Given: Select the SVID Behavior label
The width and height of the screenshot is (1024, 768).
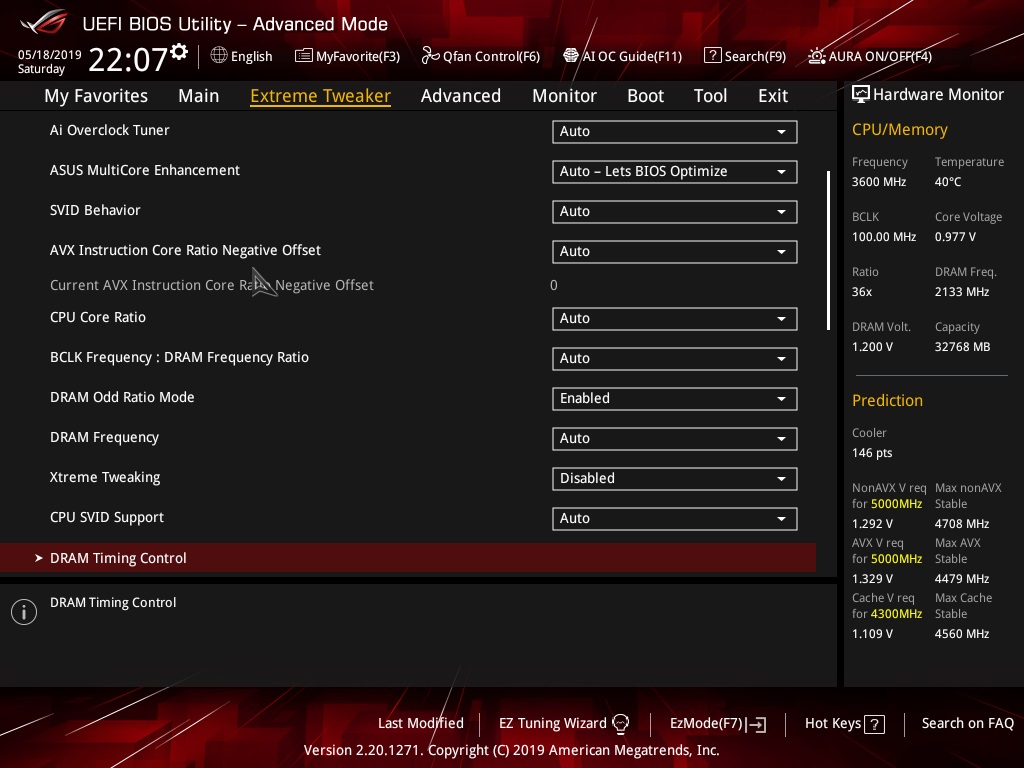Looking at the screenshot, I should [x=95, y=210].
